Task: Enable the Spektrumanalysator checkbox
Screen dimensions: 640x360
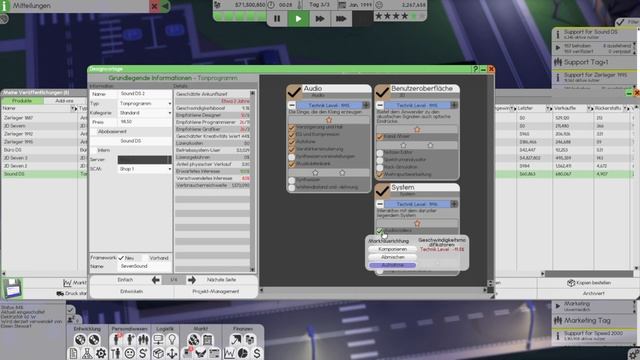Action: [380, 160]
